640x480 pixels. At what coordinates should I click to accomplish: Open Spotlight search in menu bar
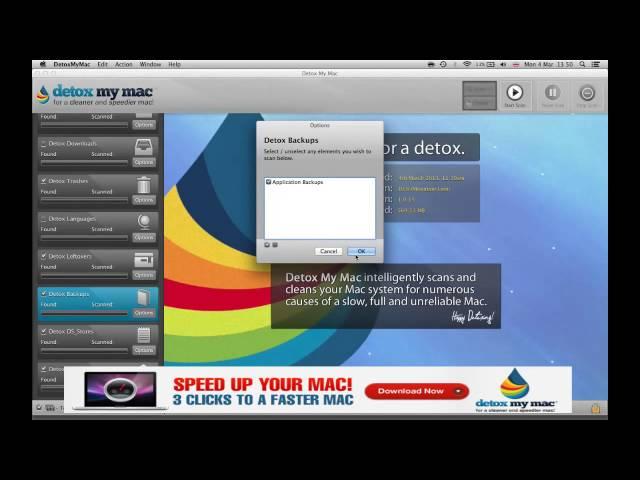click(582, 64)
